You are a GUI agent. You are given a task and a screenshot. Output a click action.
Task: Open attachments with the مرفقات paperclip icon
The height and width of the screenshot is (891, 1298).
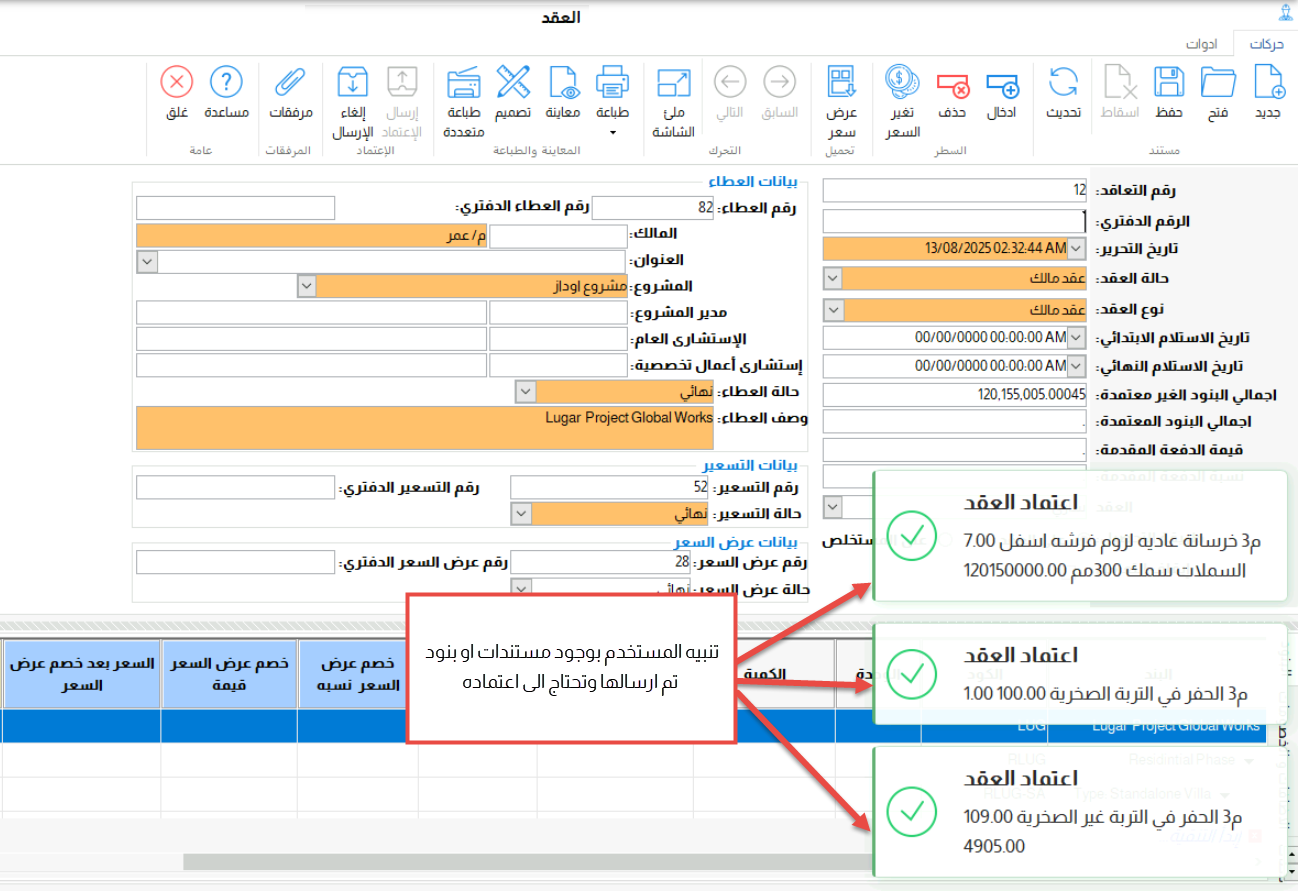point(291,81)
